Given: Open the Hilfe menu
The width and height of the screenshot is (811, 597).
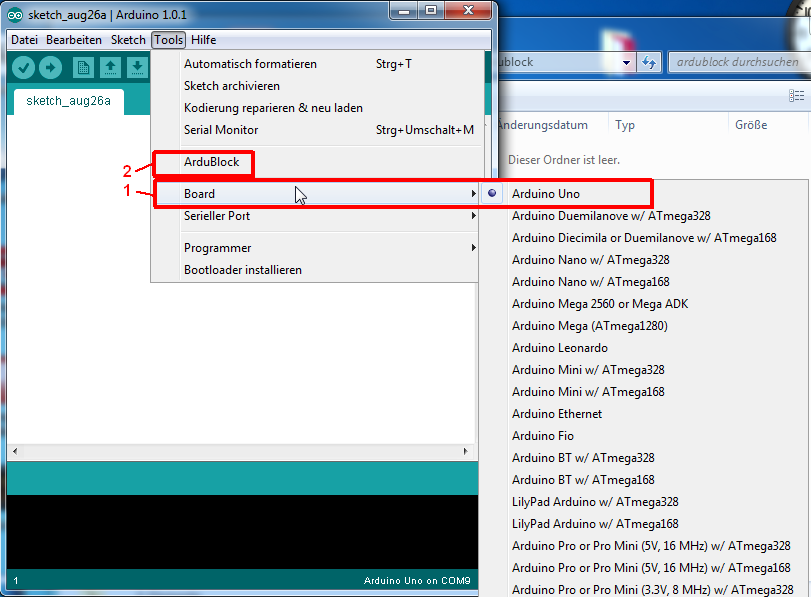Looking at the screenshot, I should [x=203, y=40].
